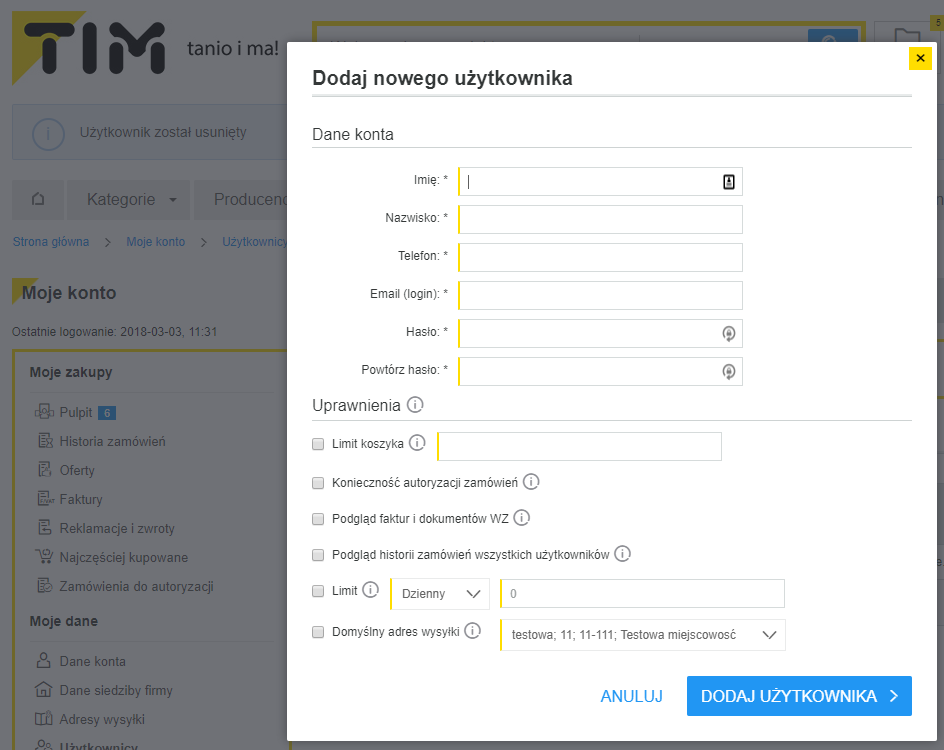Image resolution: width=944 pixels, height=750 pixels.
Task: Tick Konieczność autoryzacji zamówień checkbox
Action: (318, 483)
